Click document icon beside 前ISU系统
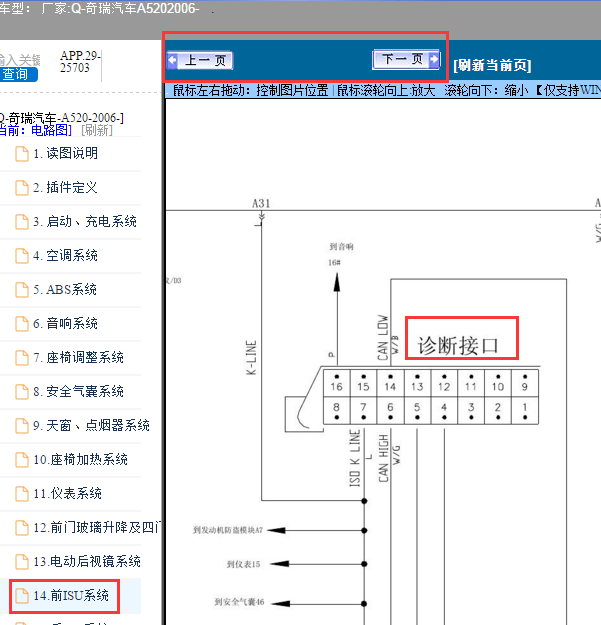 coord(22,596)
